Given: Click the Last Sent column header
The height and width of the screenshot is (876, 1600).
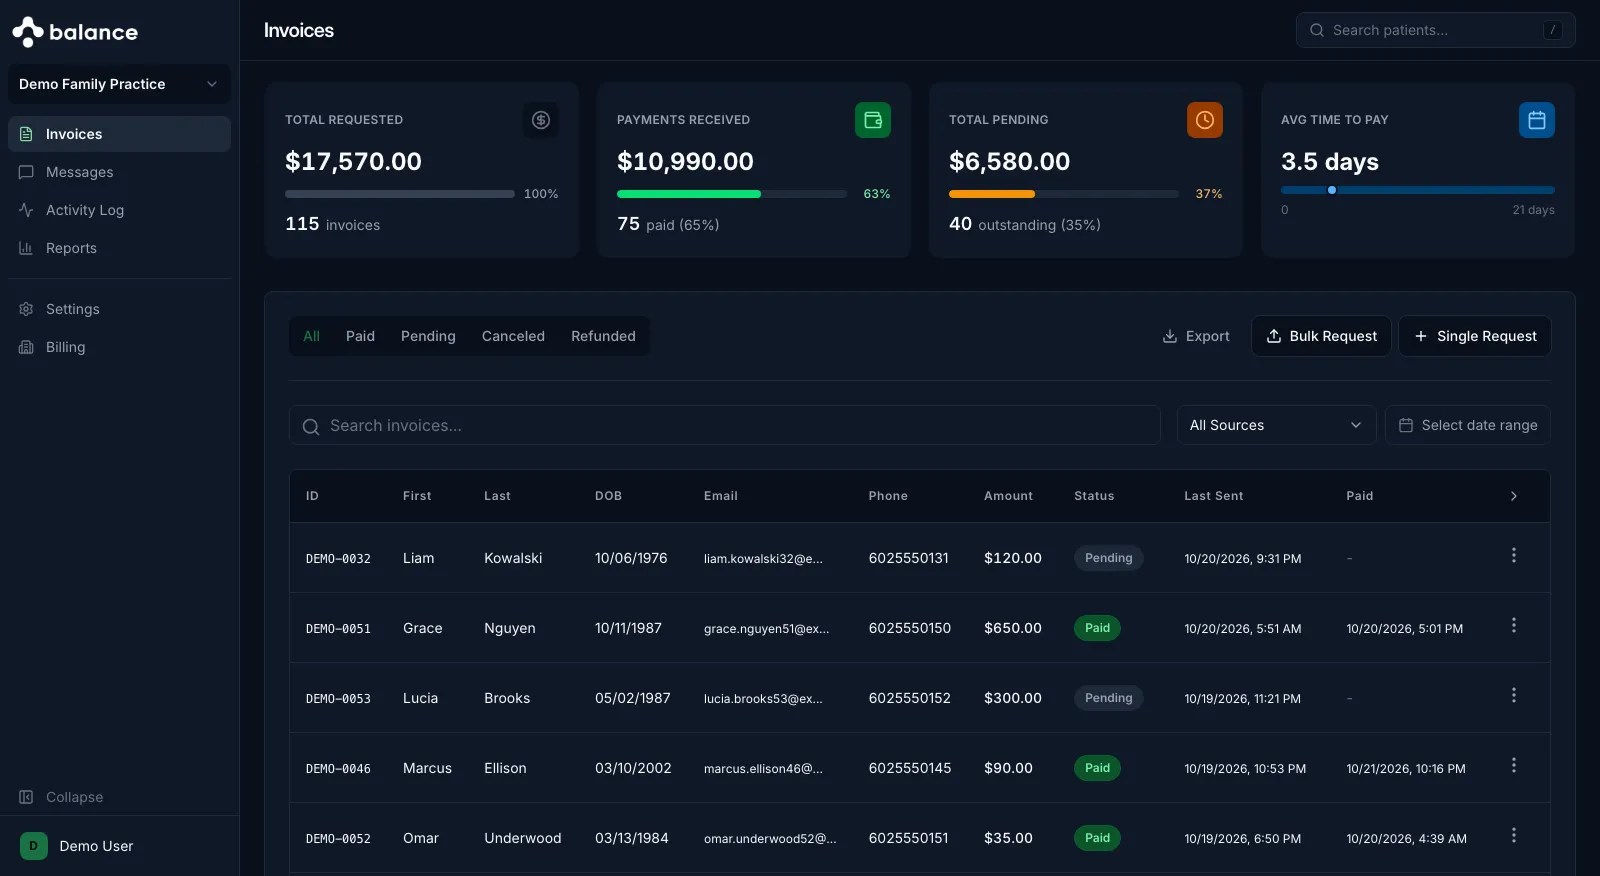Looking at the screenshot, I should pyautogui.click(x=1214, y=496).
